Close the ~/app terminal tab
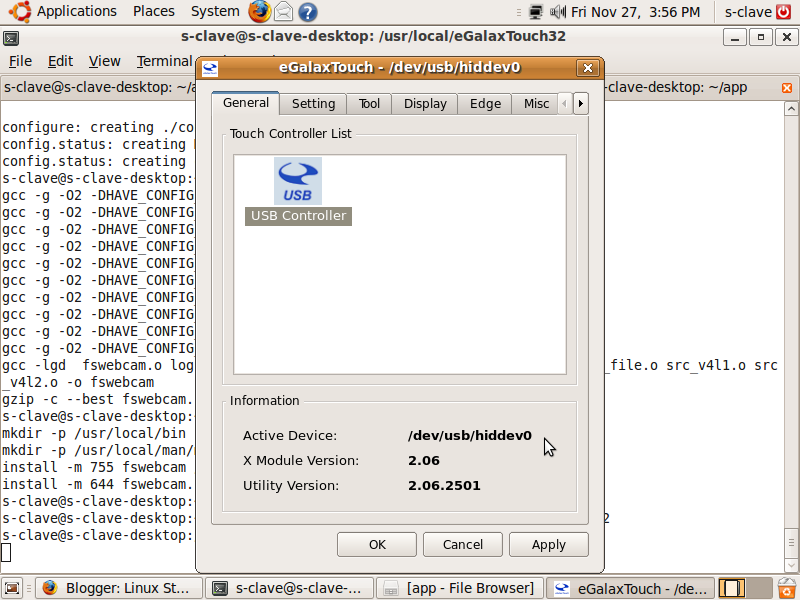The height and width of the screenshot is (600, 800). 787,88
